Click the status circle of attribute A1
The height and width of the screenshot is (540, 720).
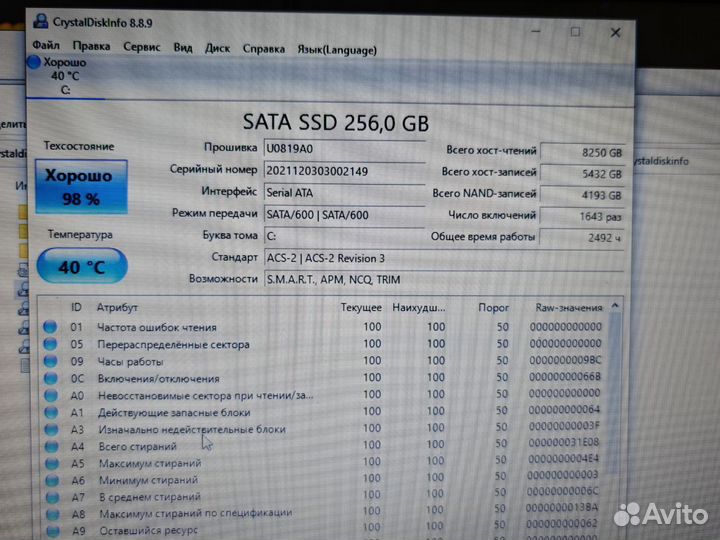coord(51,412)
